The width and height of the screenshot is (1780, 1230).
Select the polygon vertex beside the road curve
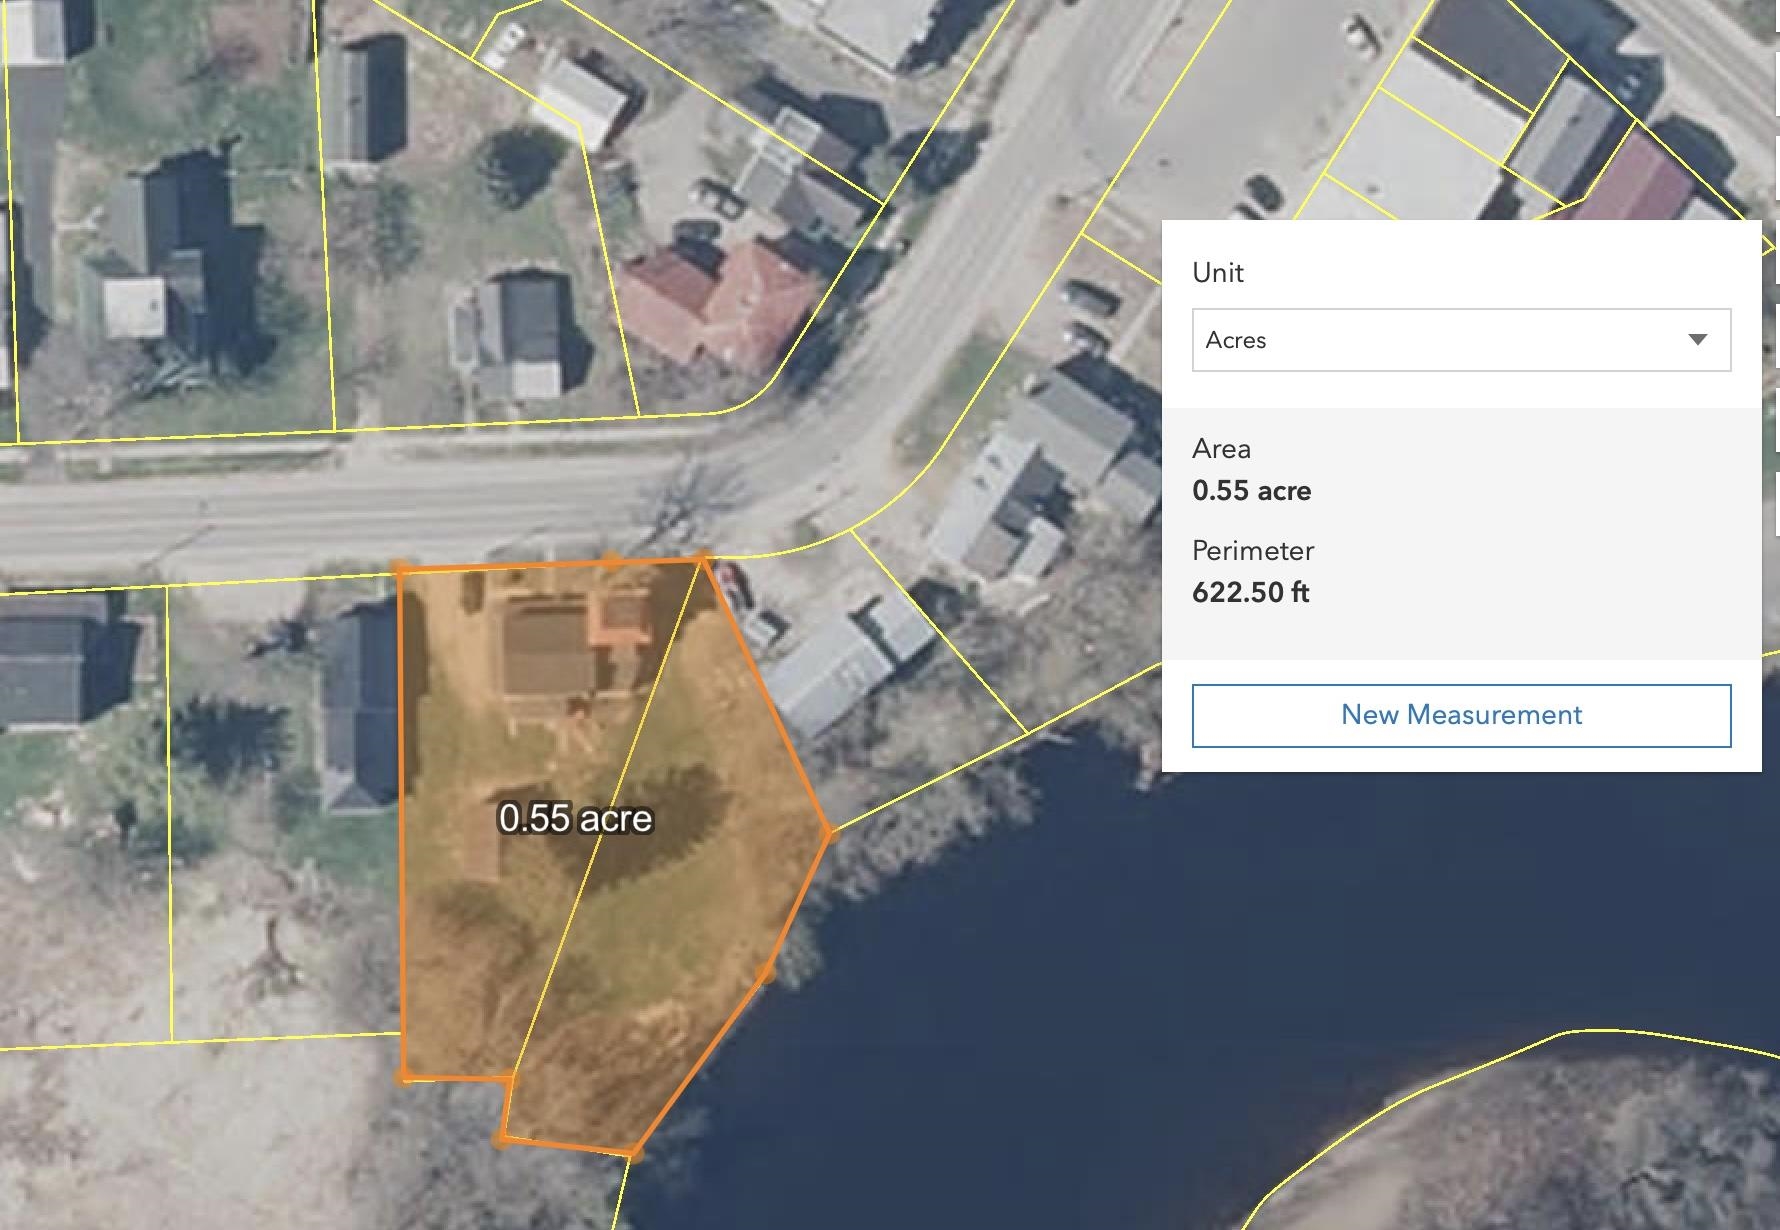[x=702, y=558]
